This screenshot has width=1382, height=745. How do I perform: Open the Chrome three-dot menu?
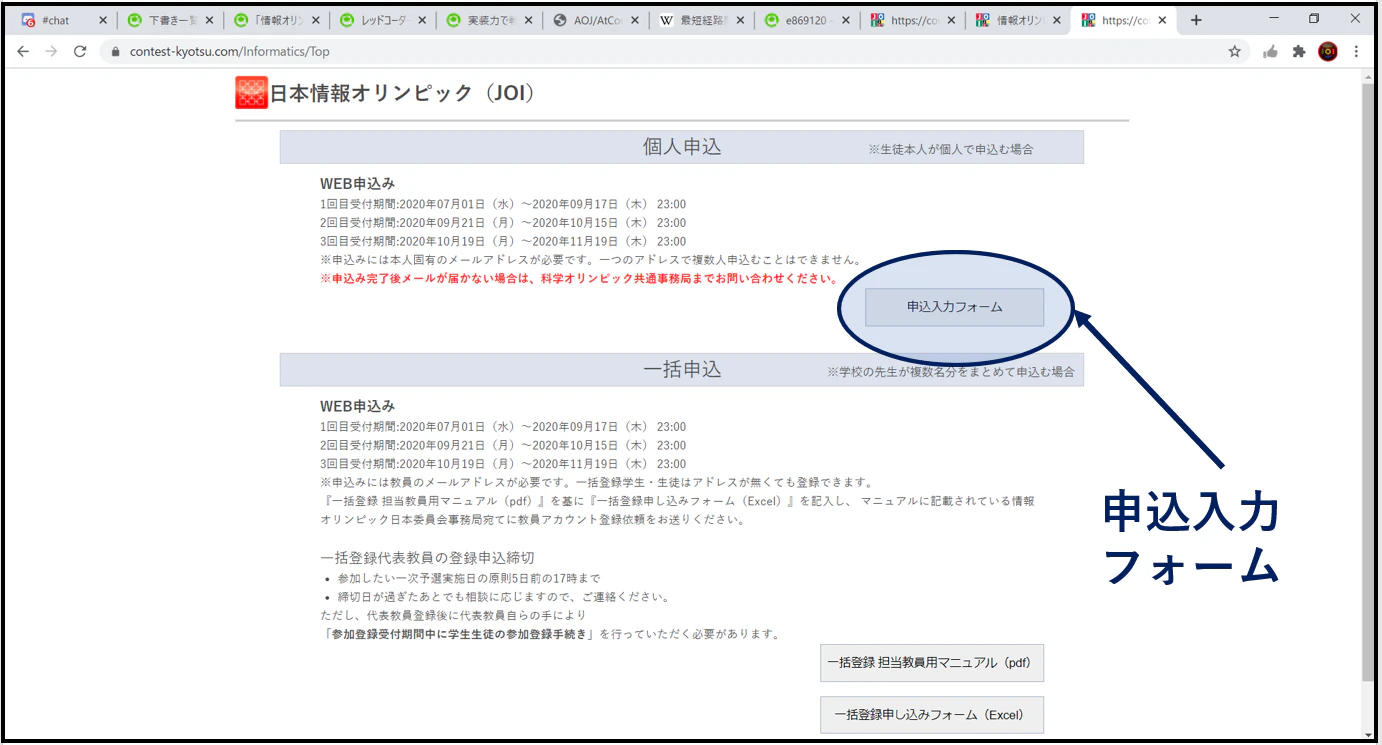1357,52
